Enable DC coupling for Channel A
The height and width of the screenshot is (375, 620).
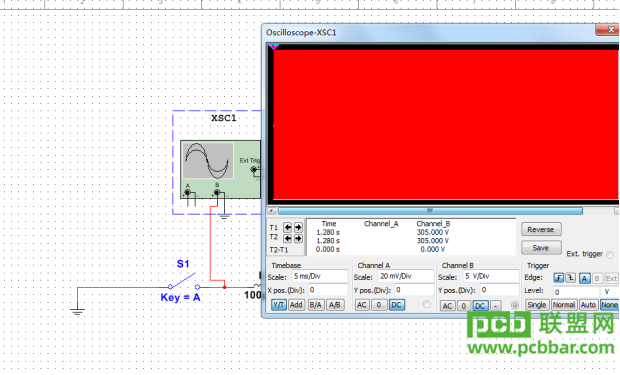point(397,305)
